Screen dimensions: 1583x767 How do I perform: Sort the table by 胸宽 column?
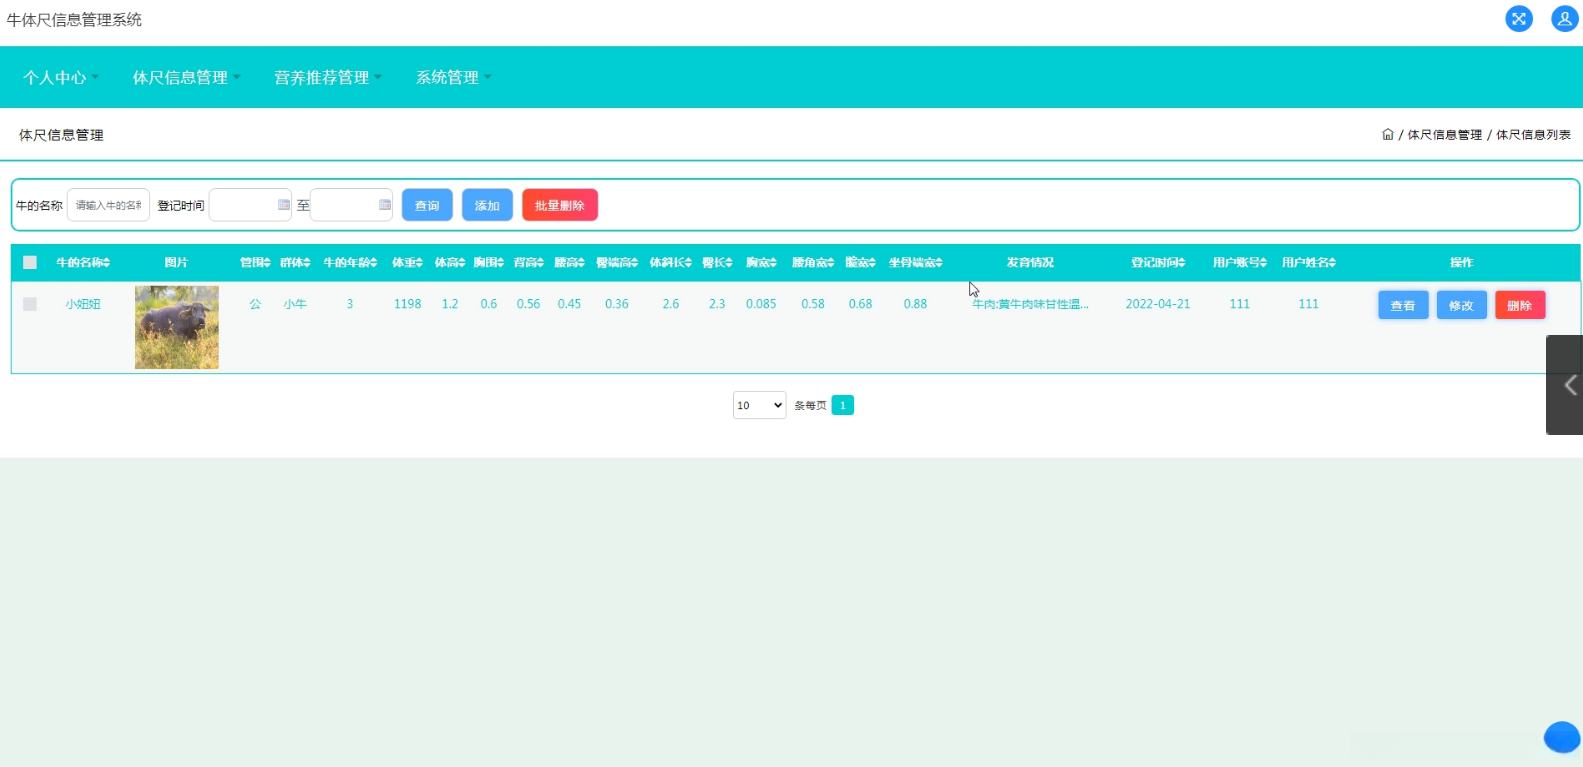(x=761, y=263)
